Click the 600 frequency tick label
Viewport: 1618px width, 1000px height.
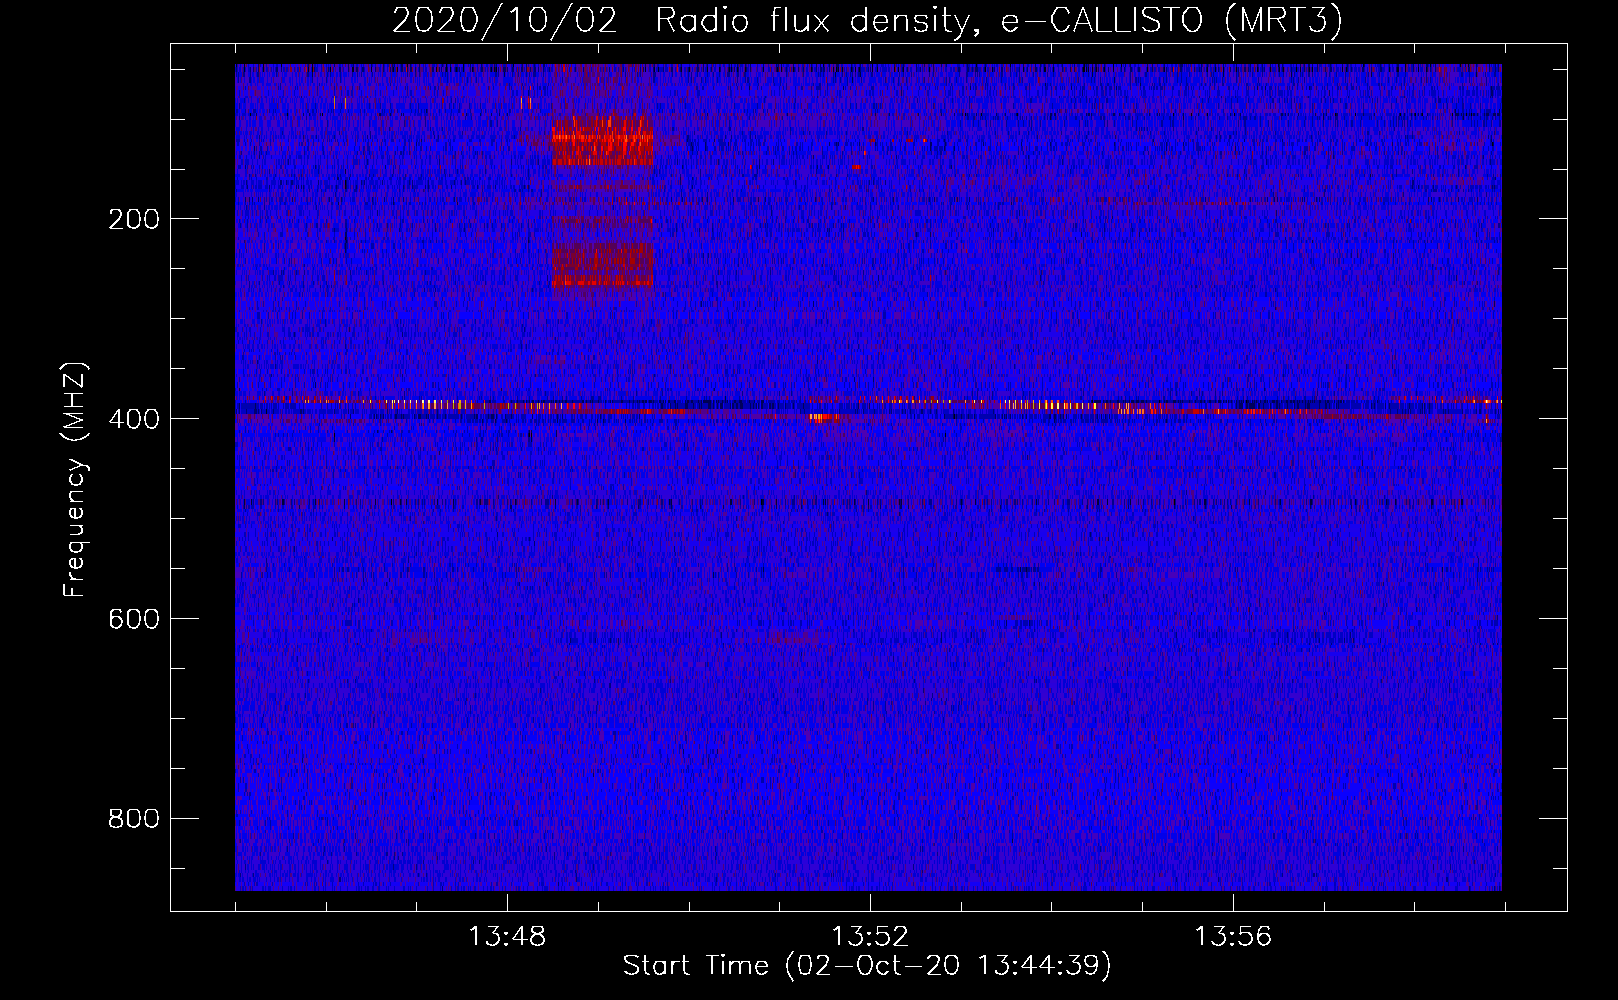click(134, 619)
